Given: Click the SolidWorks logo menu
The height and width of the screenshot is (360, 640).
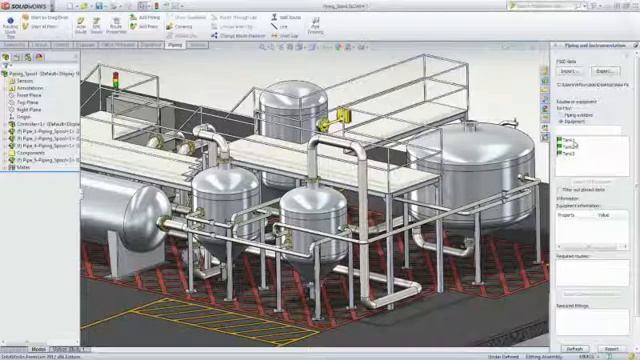Looking at the screenshot, I should pyautogui.click(x=25, y=6).
